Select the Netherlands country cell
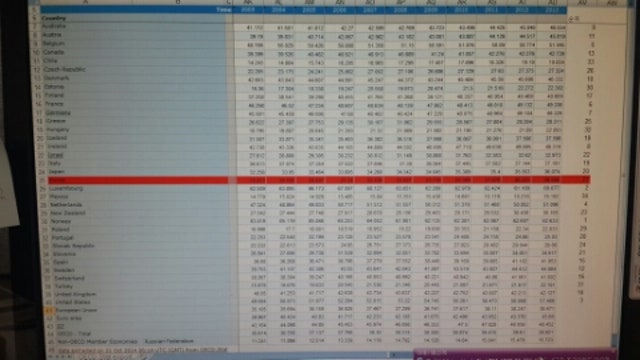 click(x=66, y=205)
